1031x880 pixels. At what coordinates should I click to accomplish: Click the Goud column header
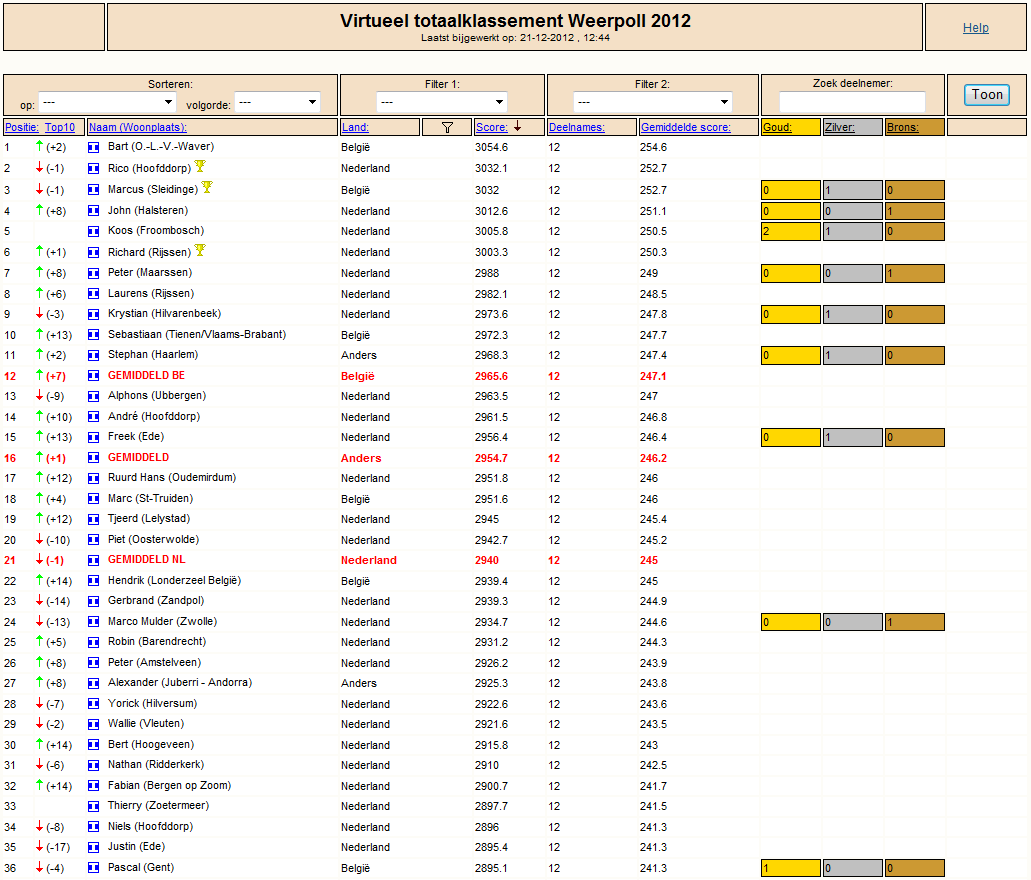click(777, 128)
